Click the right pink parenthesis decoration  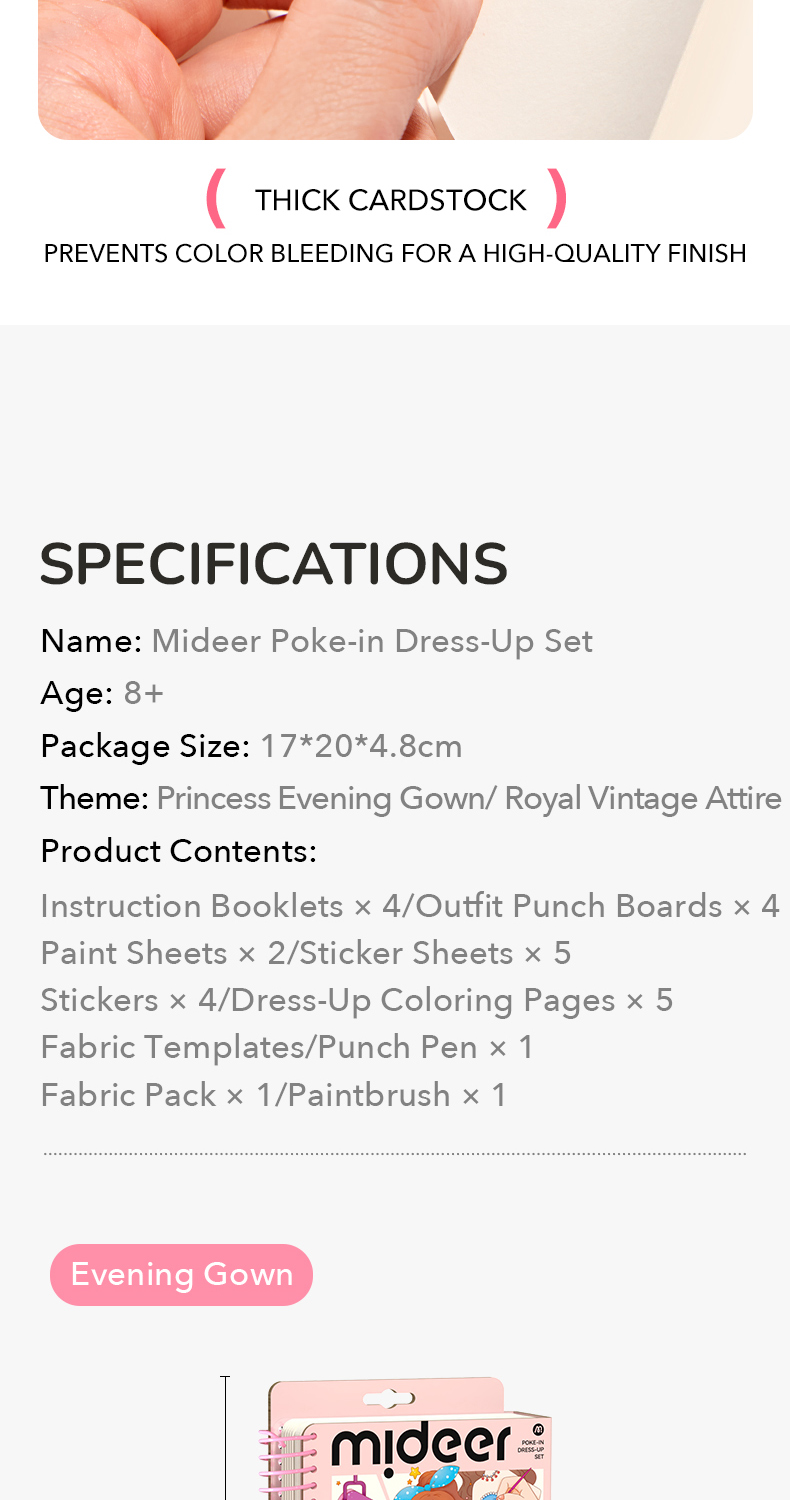point(557,199)
